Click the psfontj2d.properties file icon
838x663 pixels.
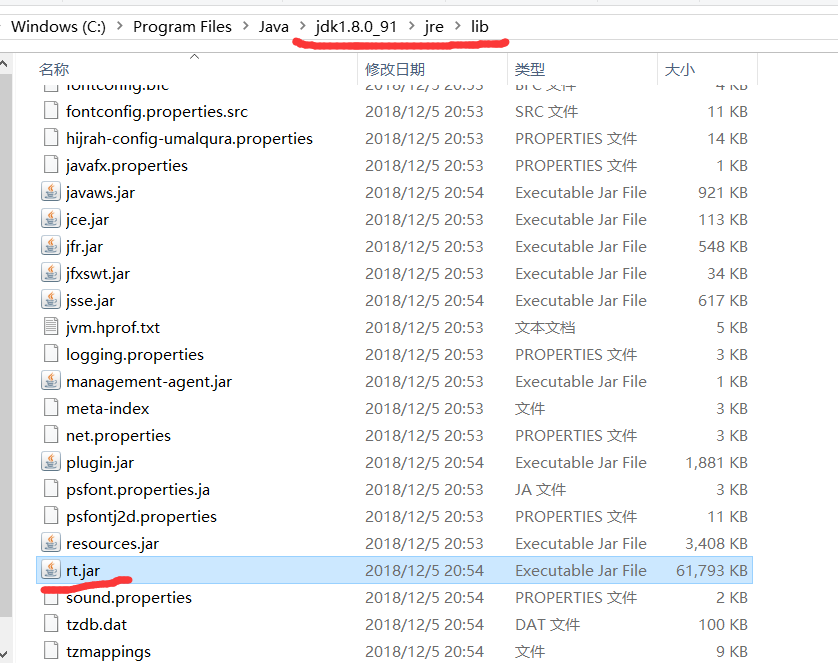coord(51,516)
